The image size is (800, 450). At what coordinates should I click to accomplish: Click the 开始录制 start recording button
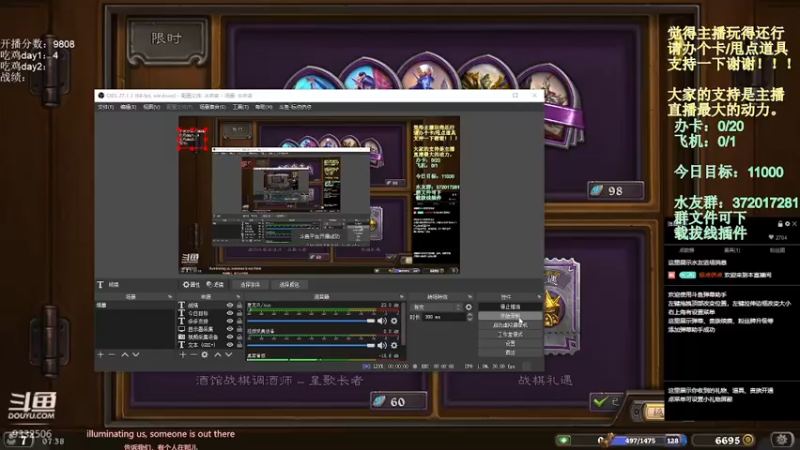click(x=510, y=316)
